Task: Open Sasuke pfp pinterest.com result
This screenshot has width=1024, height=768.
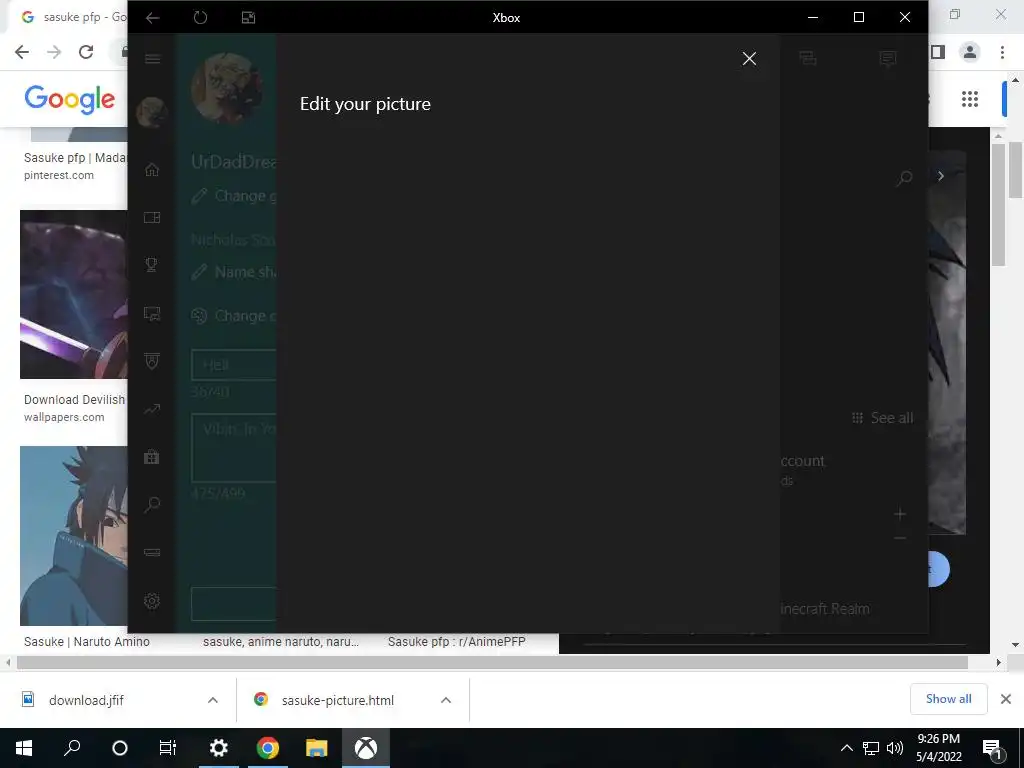Action: click(74, 166)
